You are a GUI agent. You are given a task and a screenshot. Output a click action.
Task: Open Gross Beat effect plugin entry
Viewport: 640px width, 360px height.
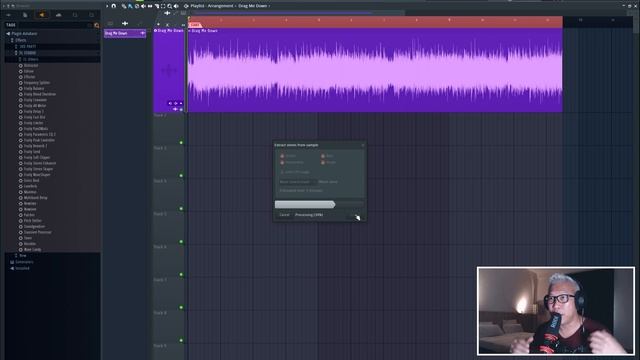coord(31,180)
